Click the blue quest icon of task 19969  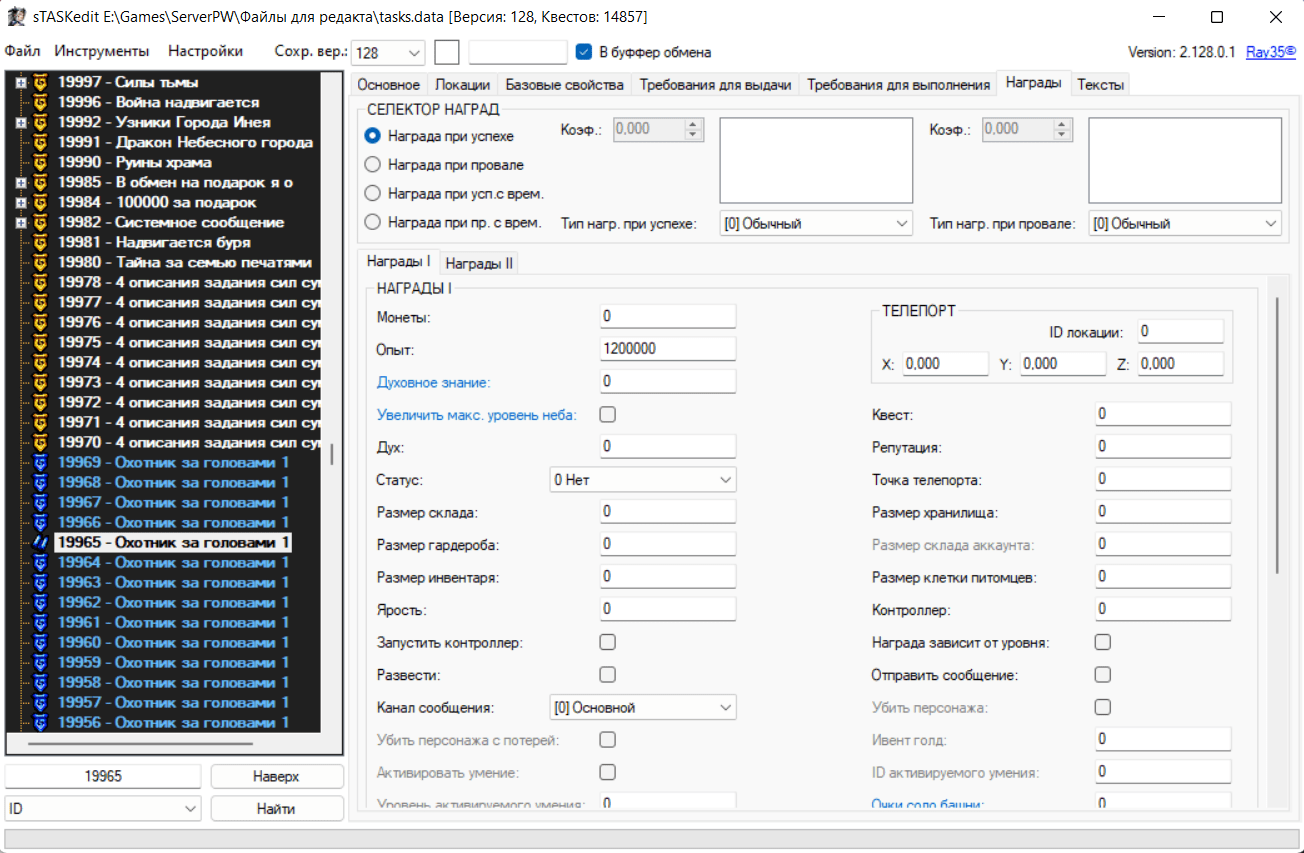click(41, 462)
